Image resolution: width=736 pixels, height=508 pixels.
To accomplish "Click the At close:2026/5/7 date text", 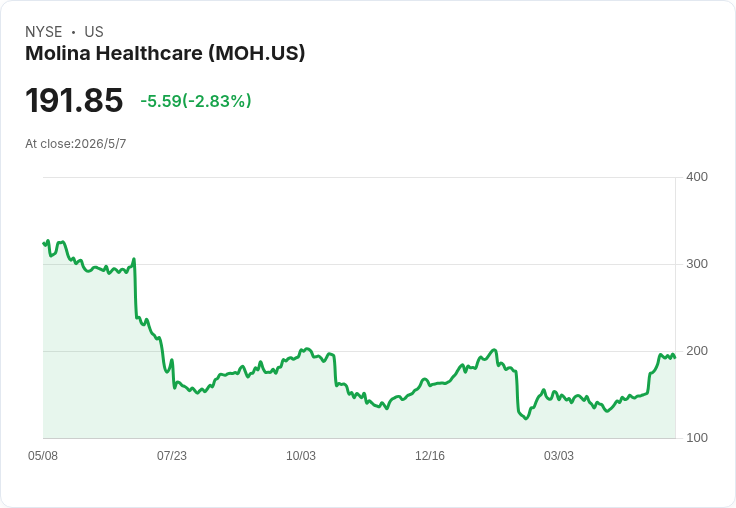I will pyautogui.click(x=76, y=144).
